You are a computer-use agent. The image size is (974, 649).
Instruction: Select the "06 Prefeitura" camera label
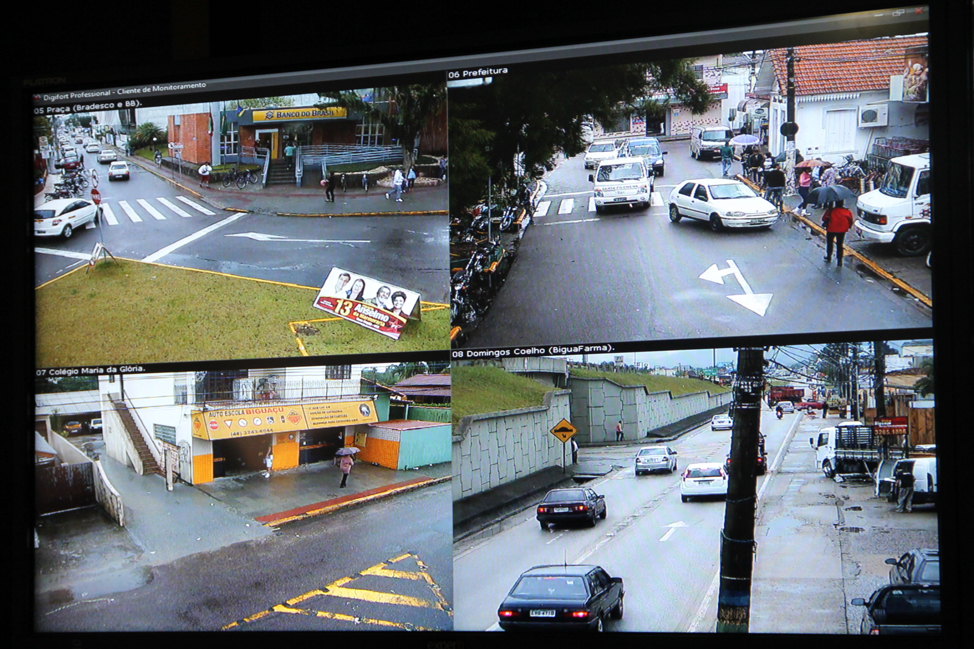click(479, 73)
